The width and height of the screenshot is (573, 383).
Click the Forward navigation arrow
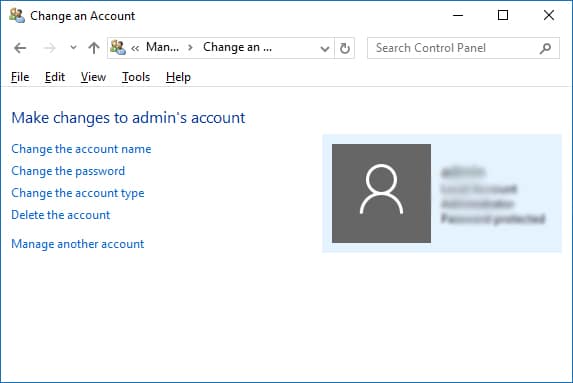tap(49, 48)
